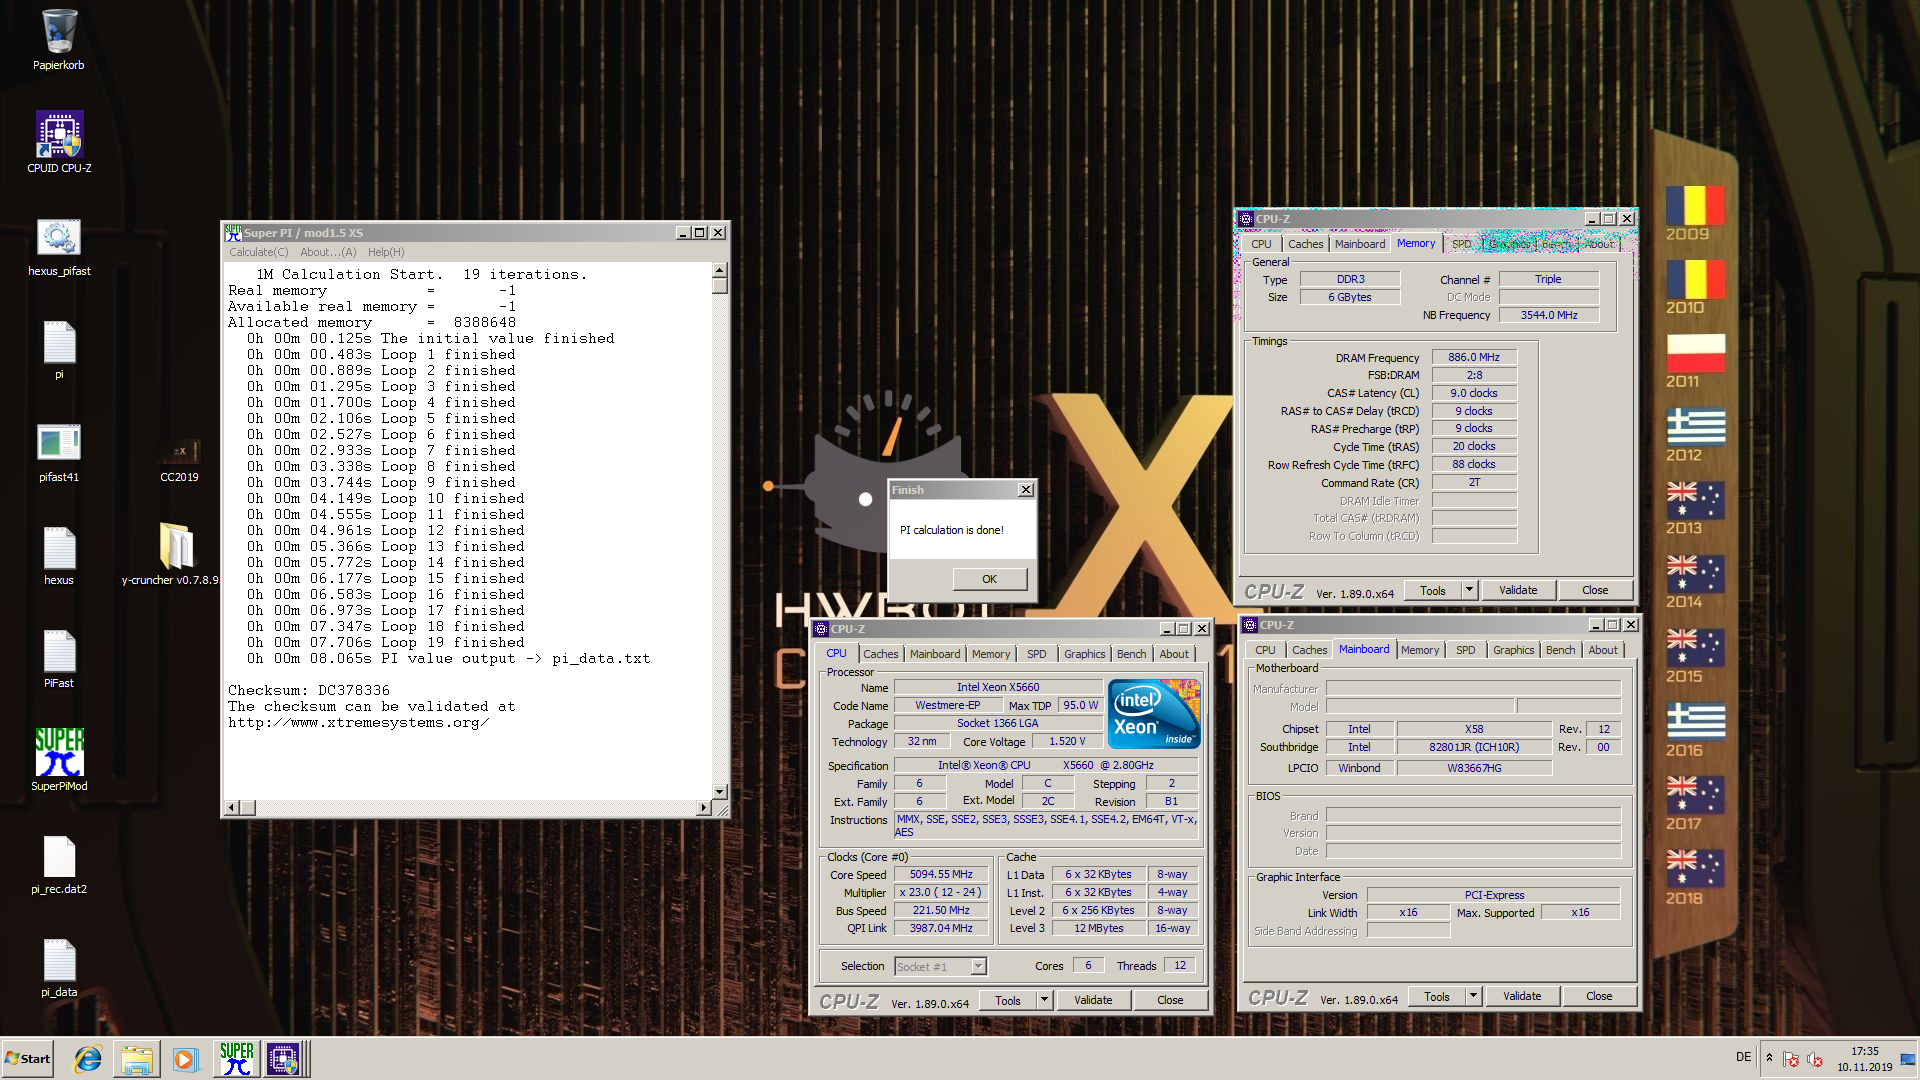This screenshot has width=1920, height=1080.
Task: Click Validate in Memory window
Action: [1518, 590]
